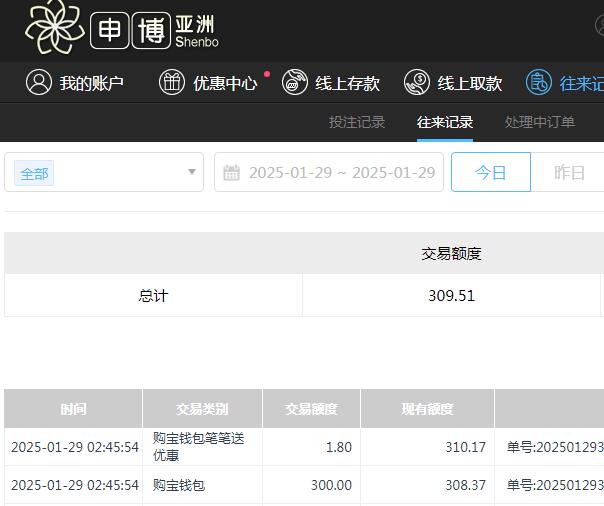Select the 购宝钱包笔笔送优惠 category cell
This screenshot has height=506, width=604.
coord(202,447)
